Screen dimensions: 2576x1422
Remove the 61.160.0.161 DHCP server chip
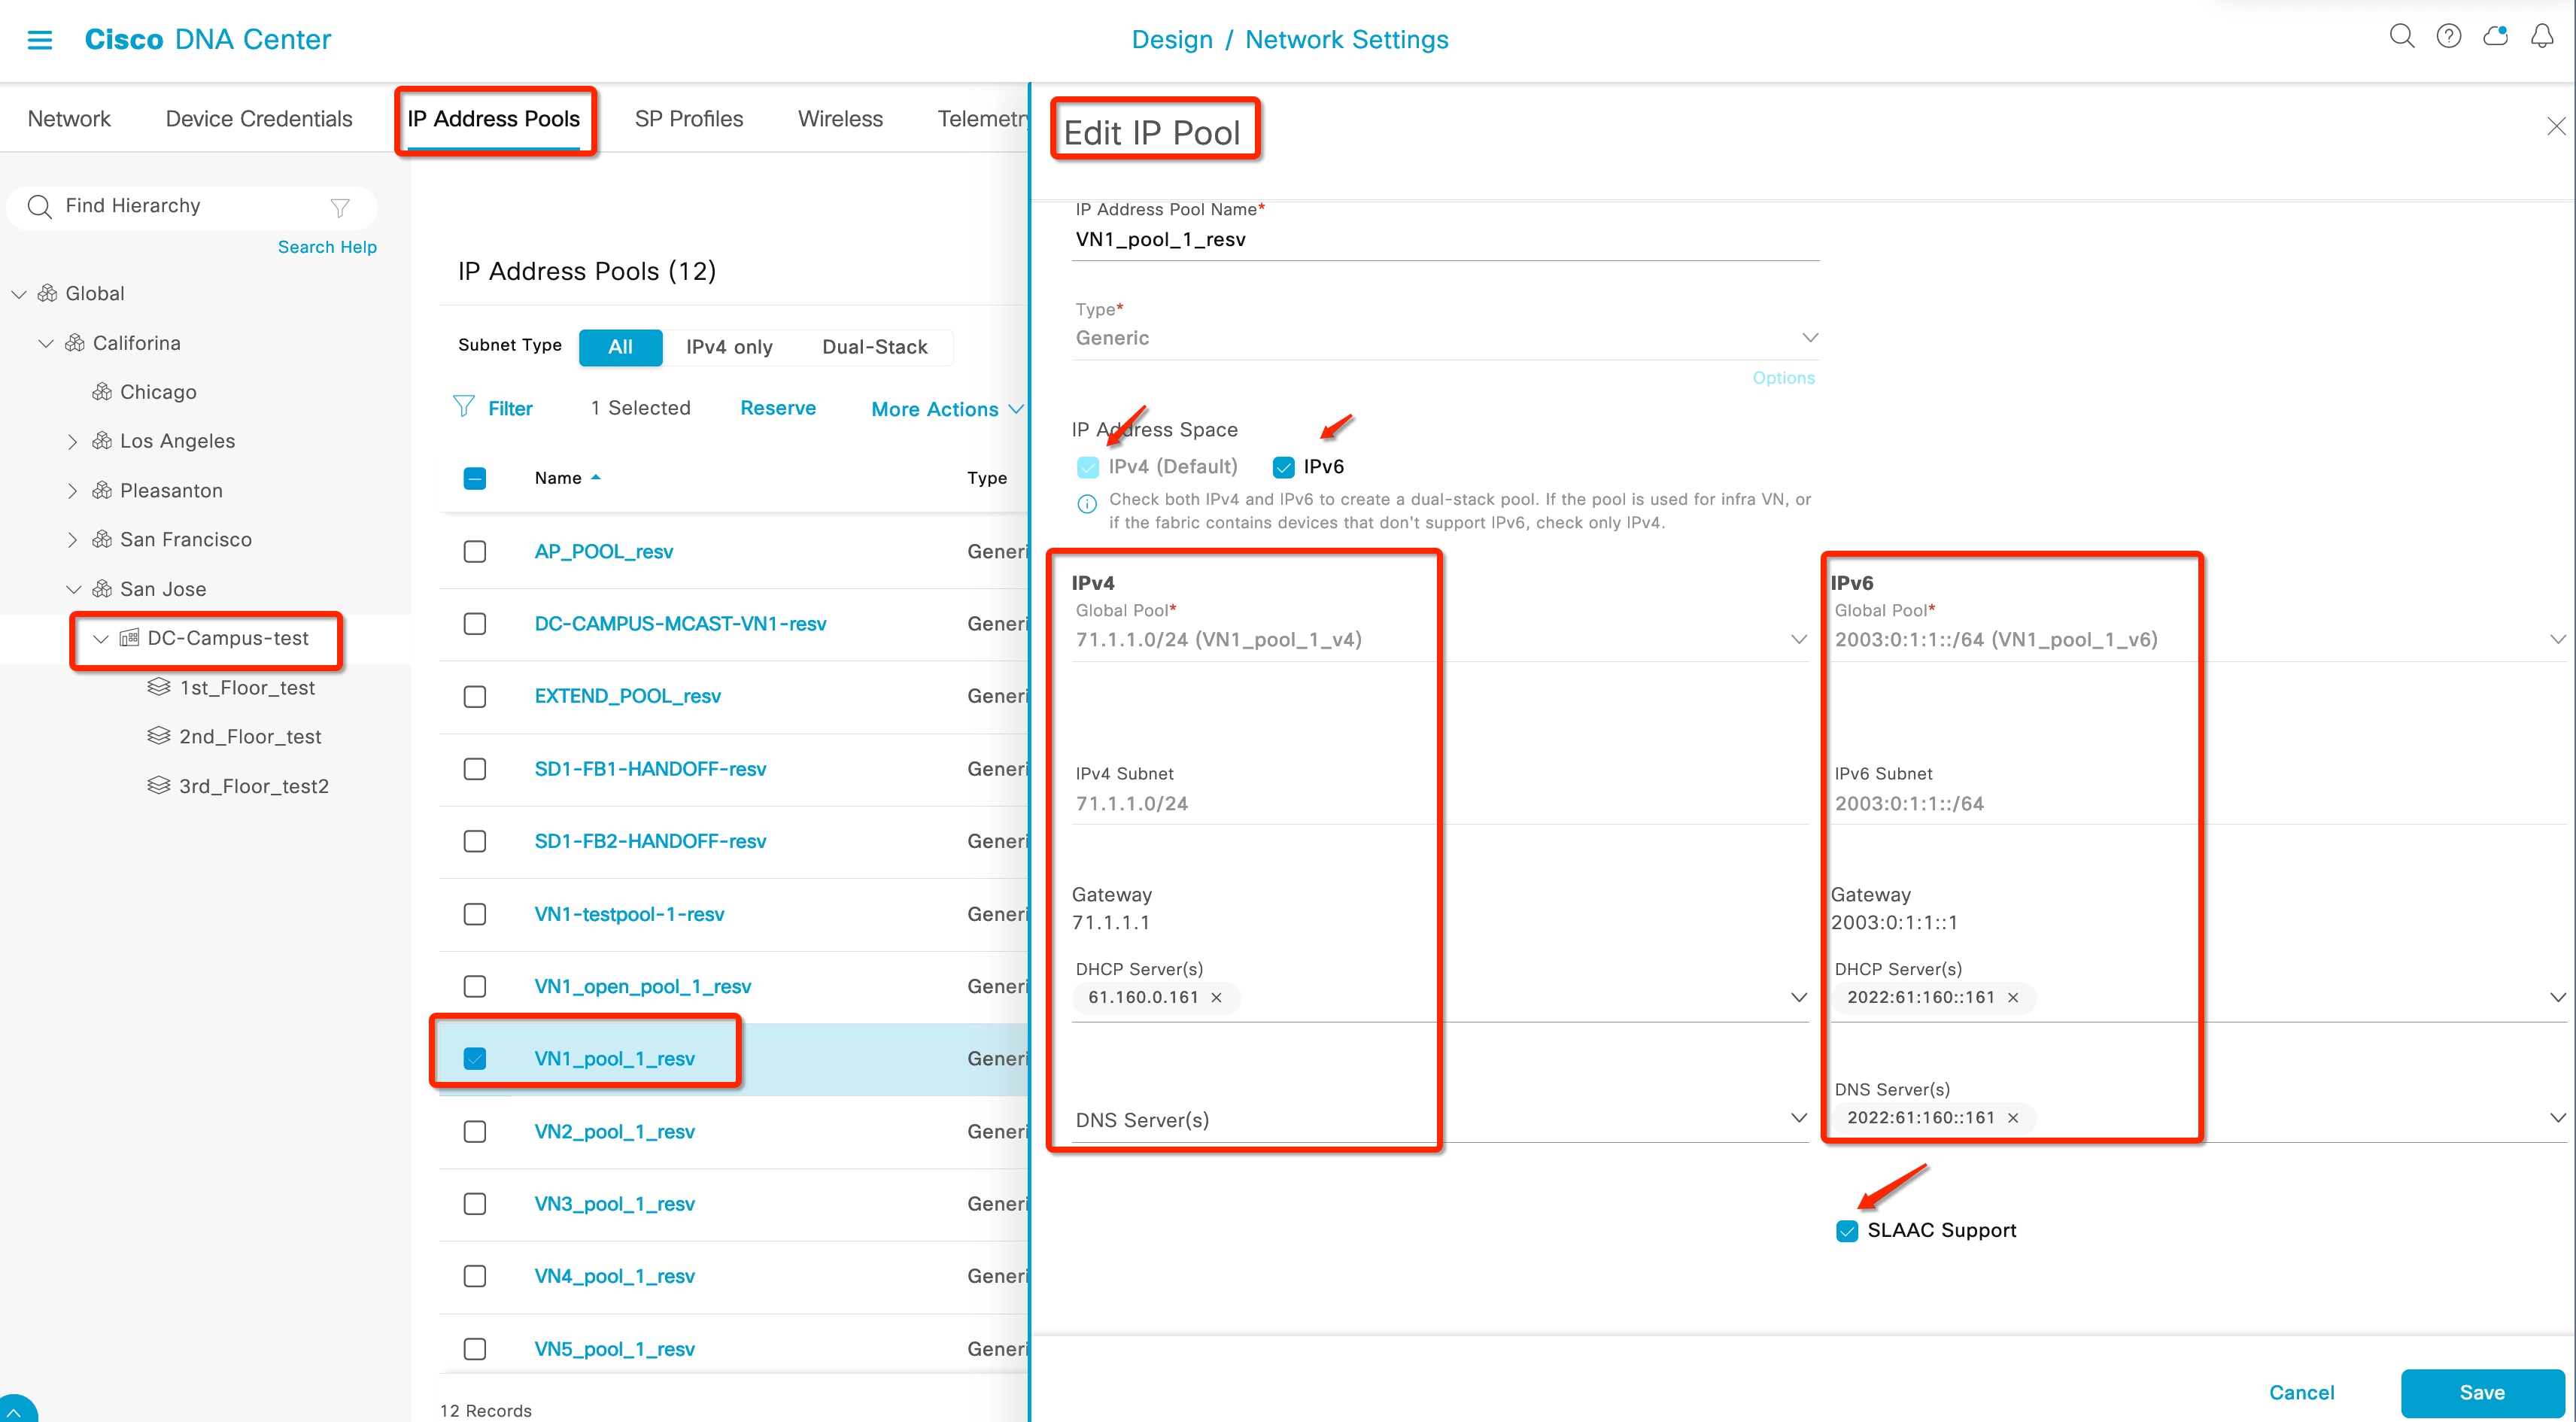pos(1216,998)
